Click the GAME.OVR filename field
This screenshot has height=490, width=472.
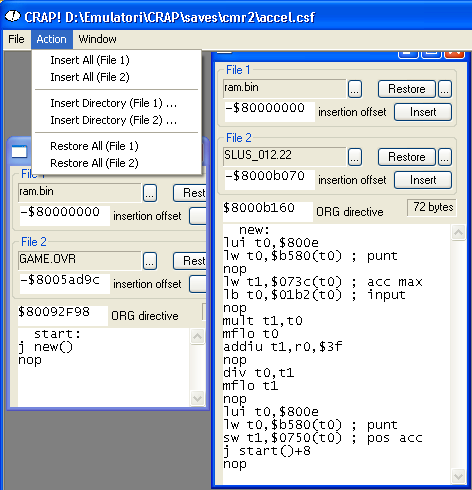pos(80,260)
